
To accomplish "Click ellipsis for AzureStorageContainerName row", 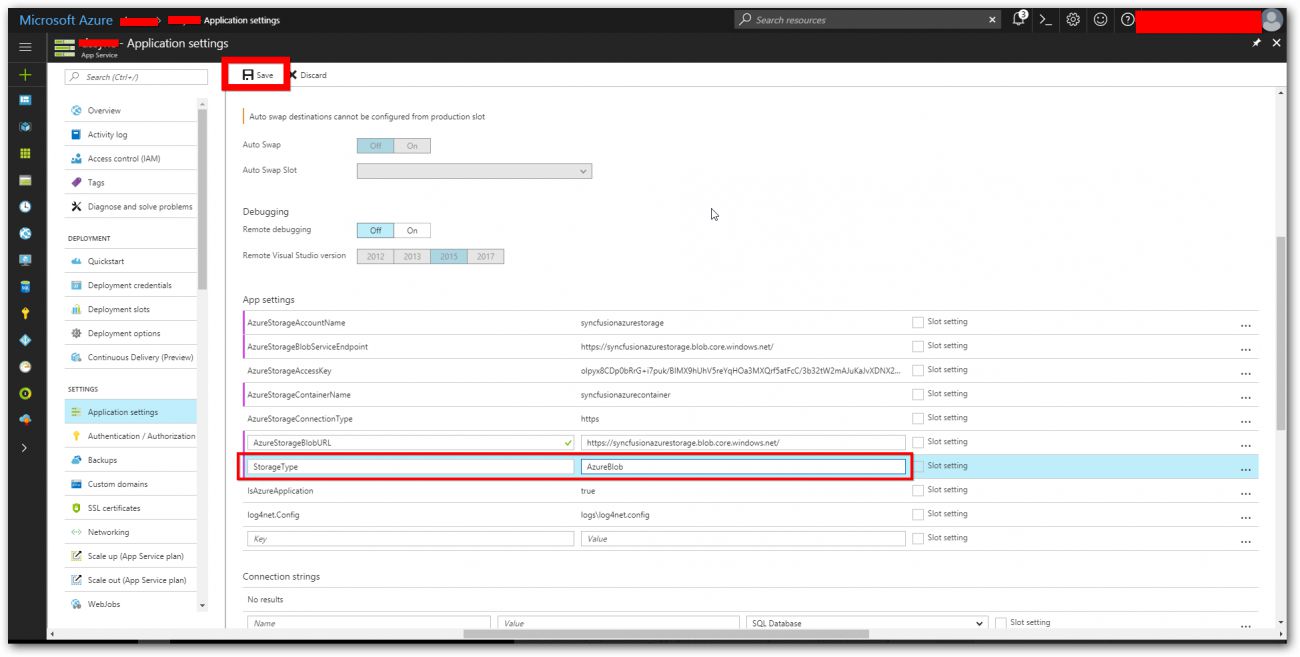I will tap(1246, 397).
